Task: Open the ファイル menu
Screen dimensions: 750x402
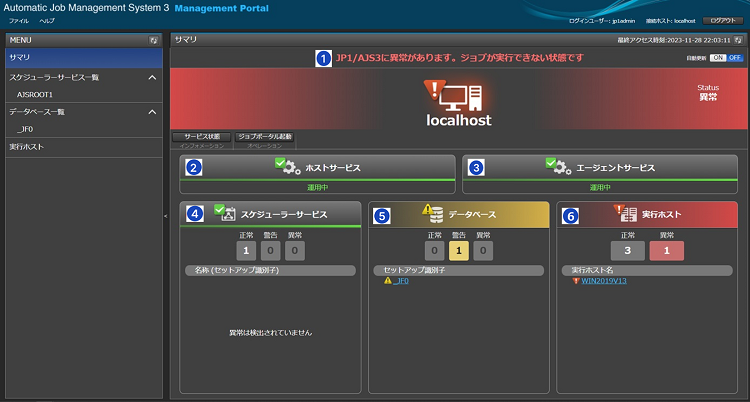Action: [x=19, y=21]
